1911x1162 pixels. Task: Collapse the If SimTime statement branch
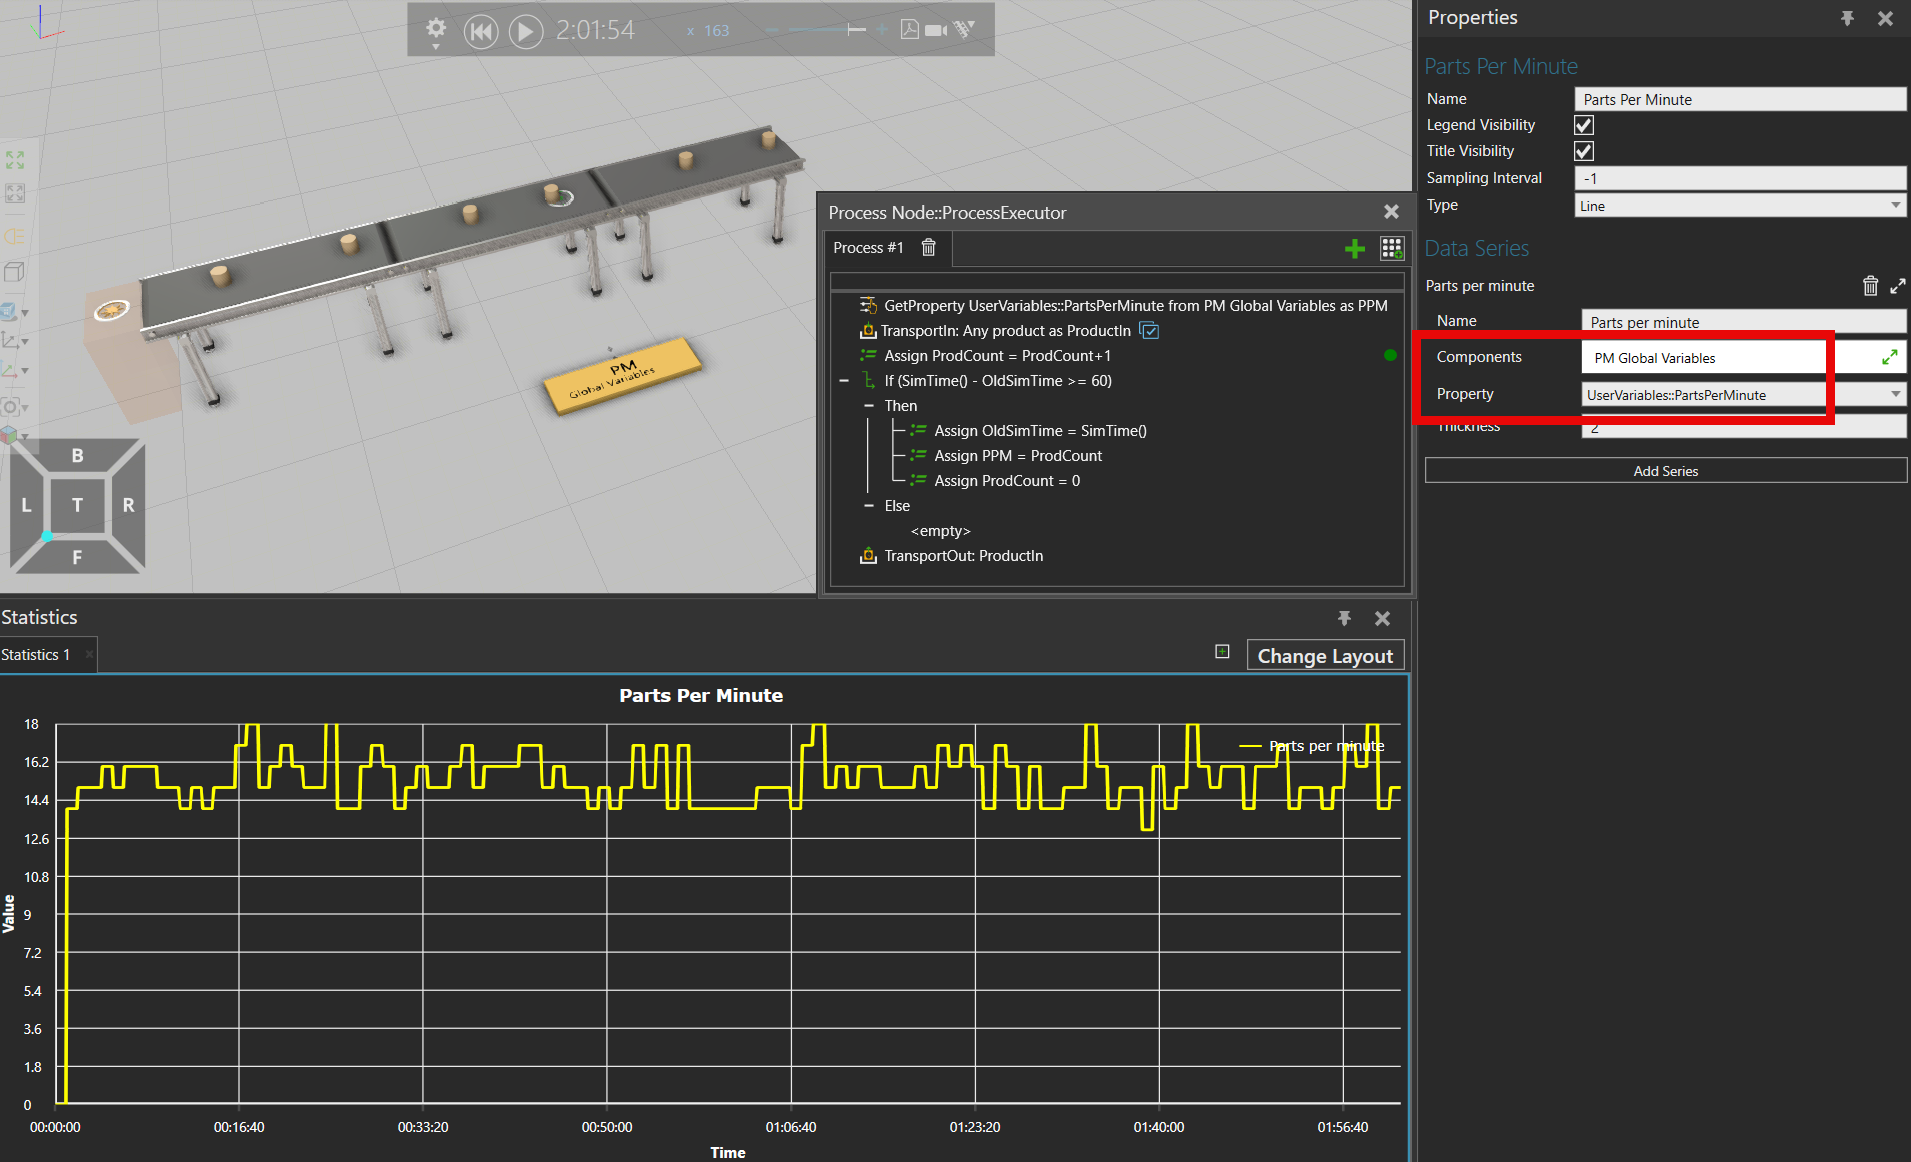[844, 381]
